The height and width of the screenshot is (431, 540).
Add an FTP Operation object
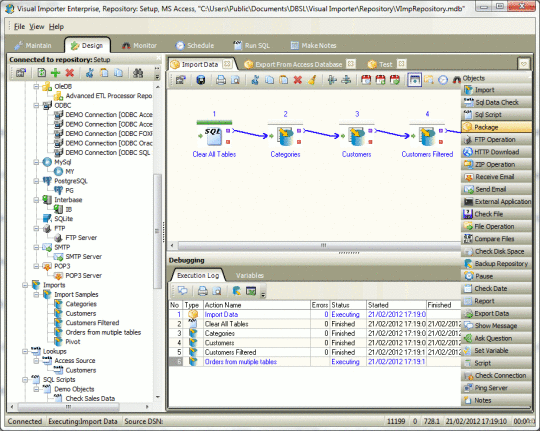(x=496, y=140)
